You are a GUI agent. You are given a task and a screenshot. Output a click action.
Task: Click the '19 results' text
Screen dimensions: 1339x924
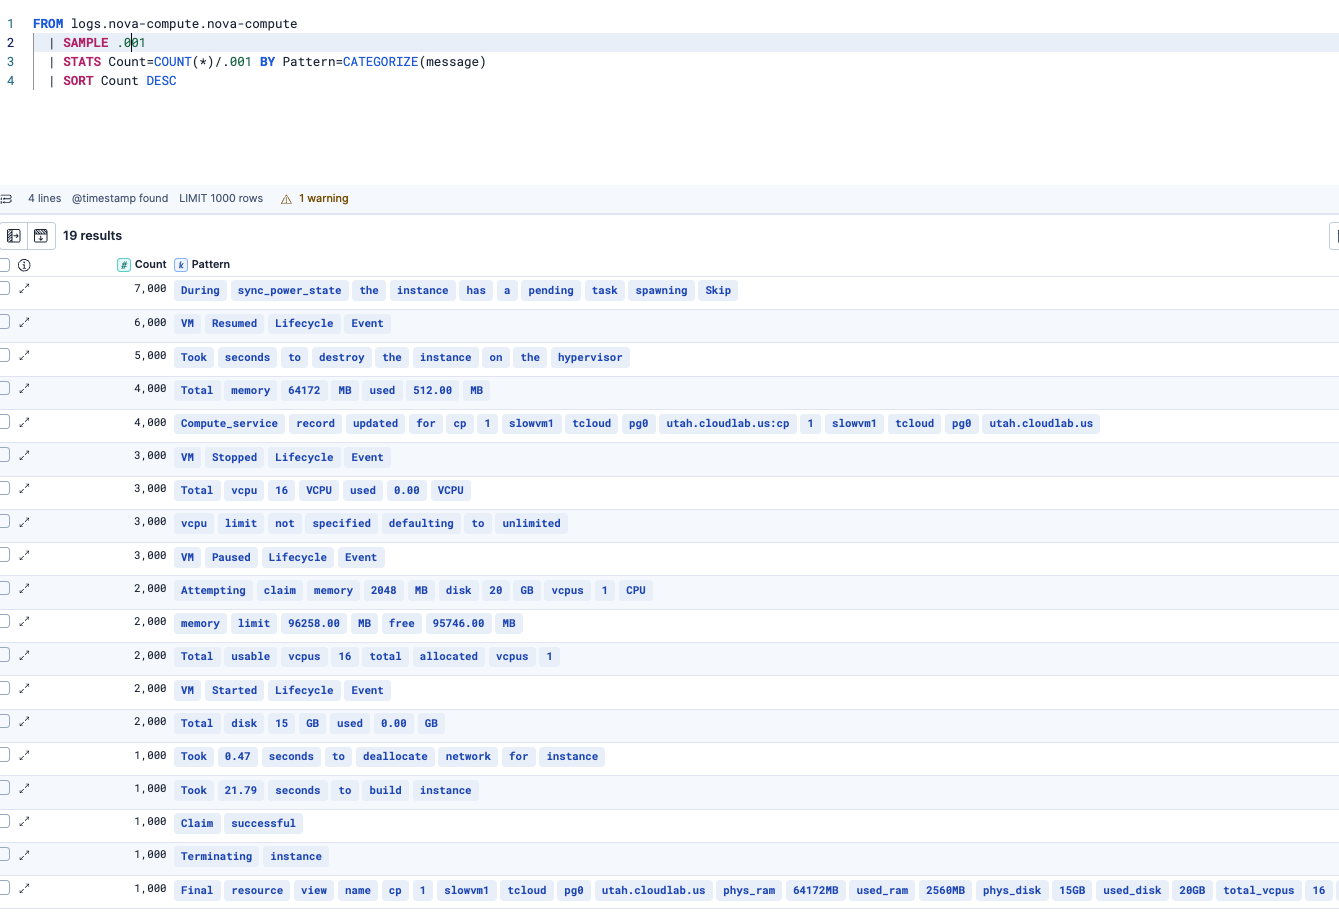(x=92, y=236)
